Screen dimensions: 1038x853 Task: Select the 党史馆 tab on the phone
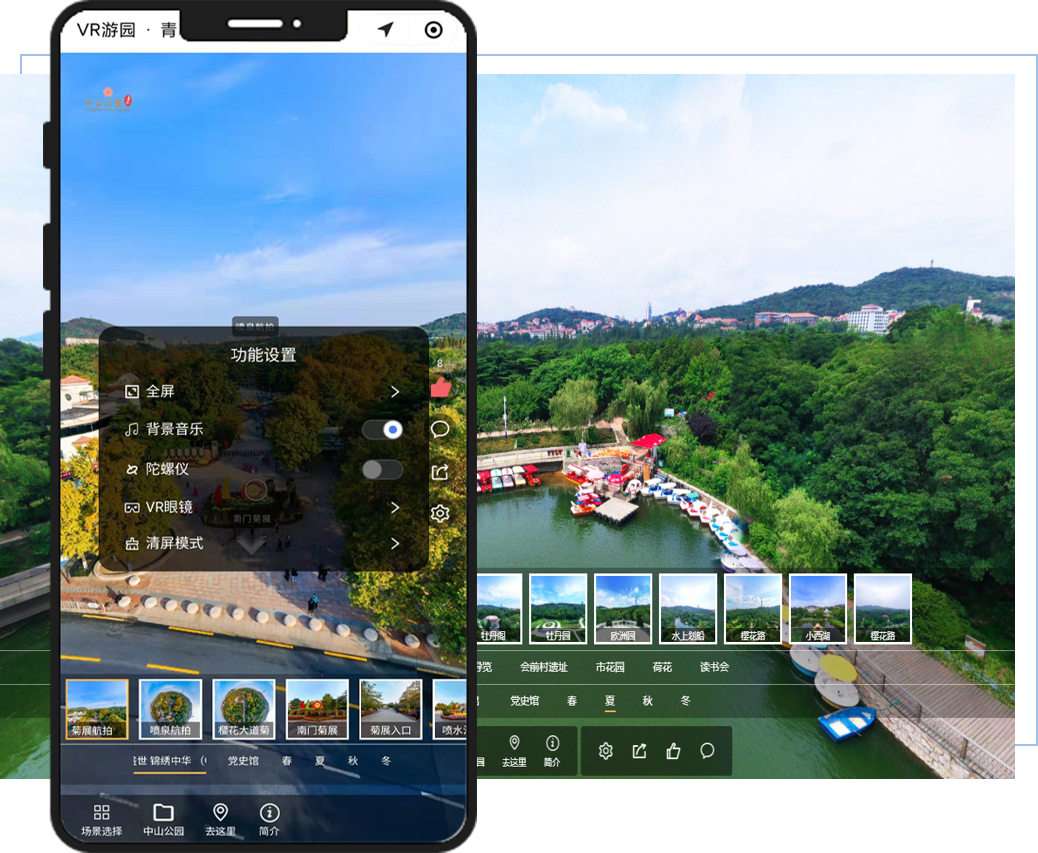(x=243, y=761)
